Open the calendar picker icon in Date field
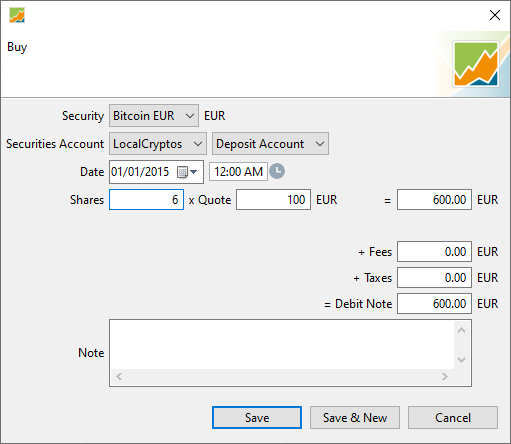This screenshot has width=511, height=444. pos(186,172)
